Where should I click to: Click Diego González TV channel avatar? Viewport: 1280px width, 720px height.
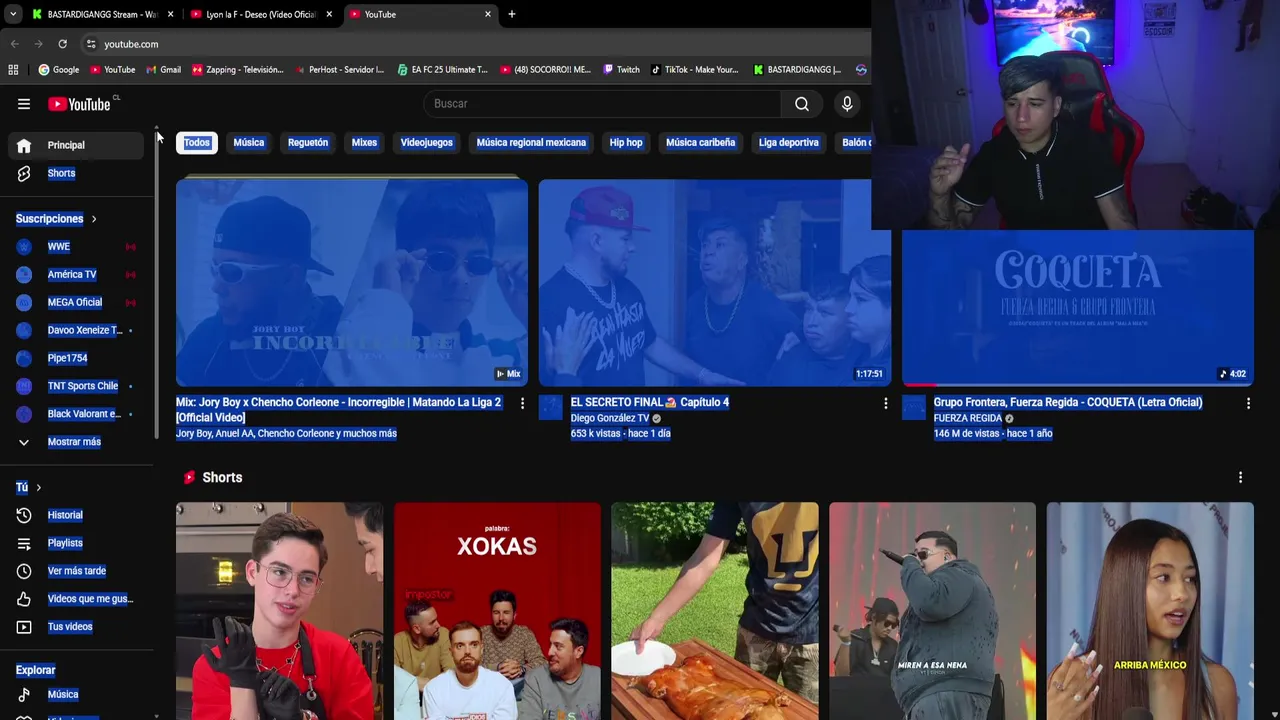pyautogui.click(x=551, y=407)
